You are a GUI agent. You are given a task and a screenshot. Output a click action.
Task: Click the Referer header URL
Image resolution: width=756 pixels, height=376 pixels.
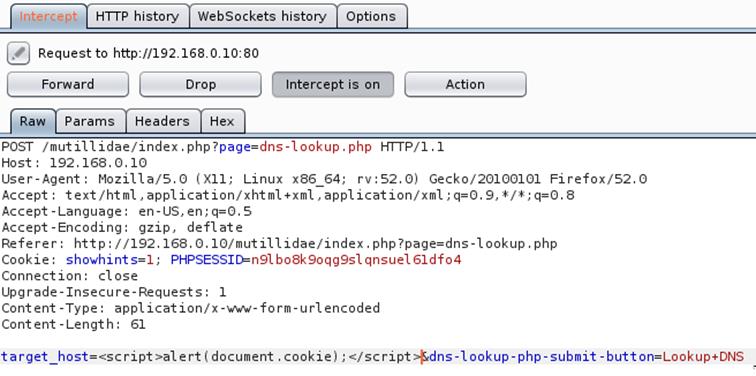[x=315, y=243]
